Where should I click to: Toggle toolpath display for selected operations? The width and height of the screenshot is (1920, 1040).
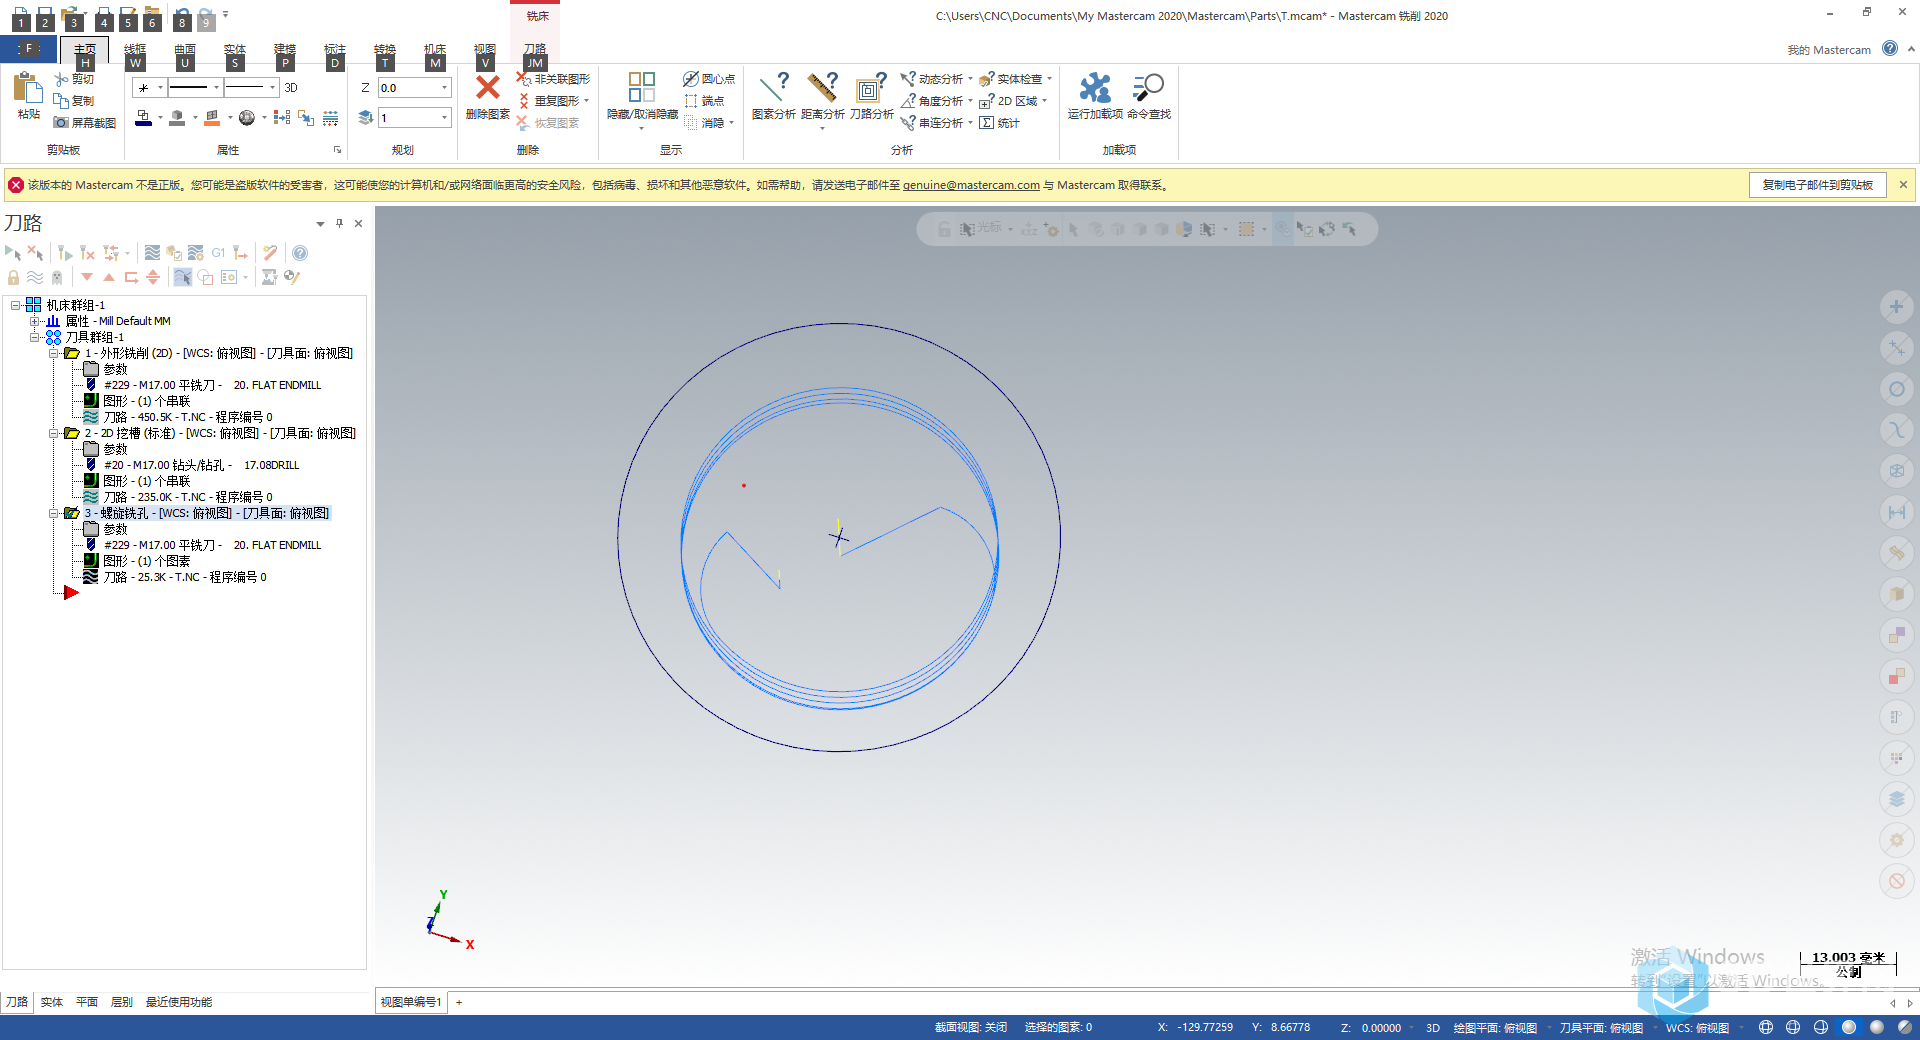pyautogui.click(x=35, y=277)
